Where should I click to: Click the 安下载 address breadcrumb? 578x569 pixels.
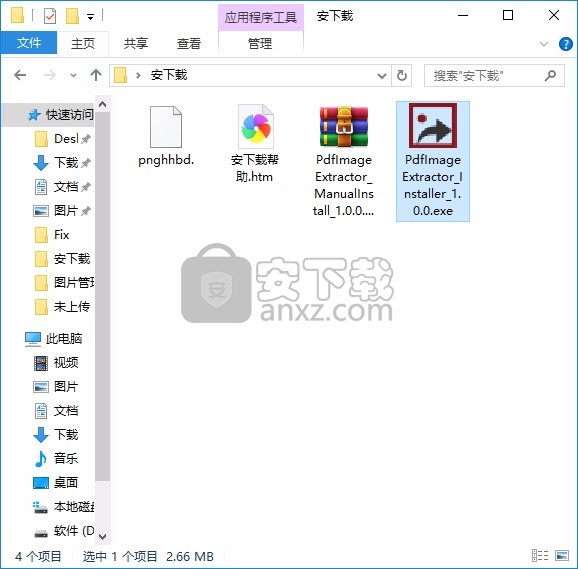tap(169, 76)
